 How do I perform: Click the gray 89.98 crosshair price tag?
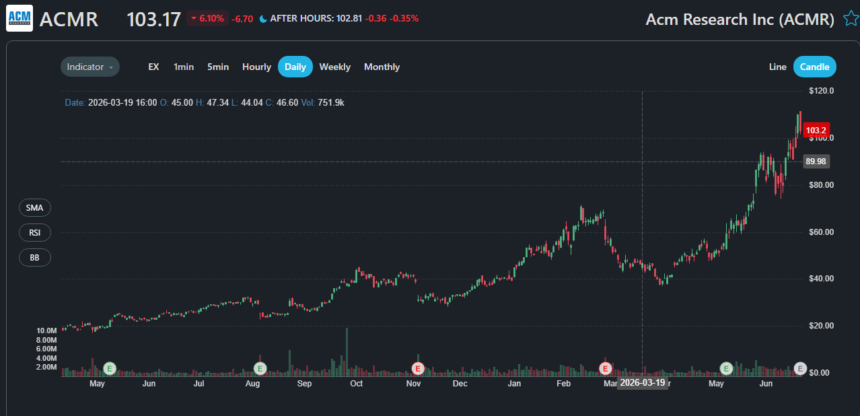pos(816,161)
